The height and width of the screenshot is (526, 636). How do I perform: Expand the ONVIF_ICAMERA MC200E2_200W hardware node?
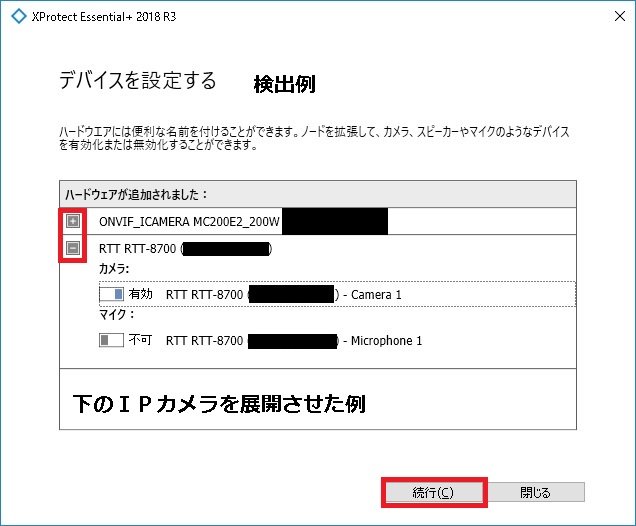(73, 221)
